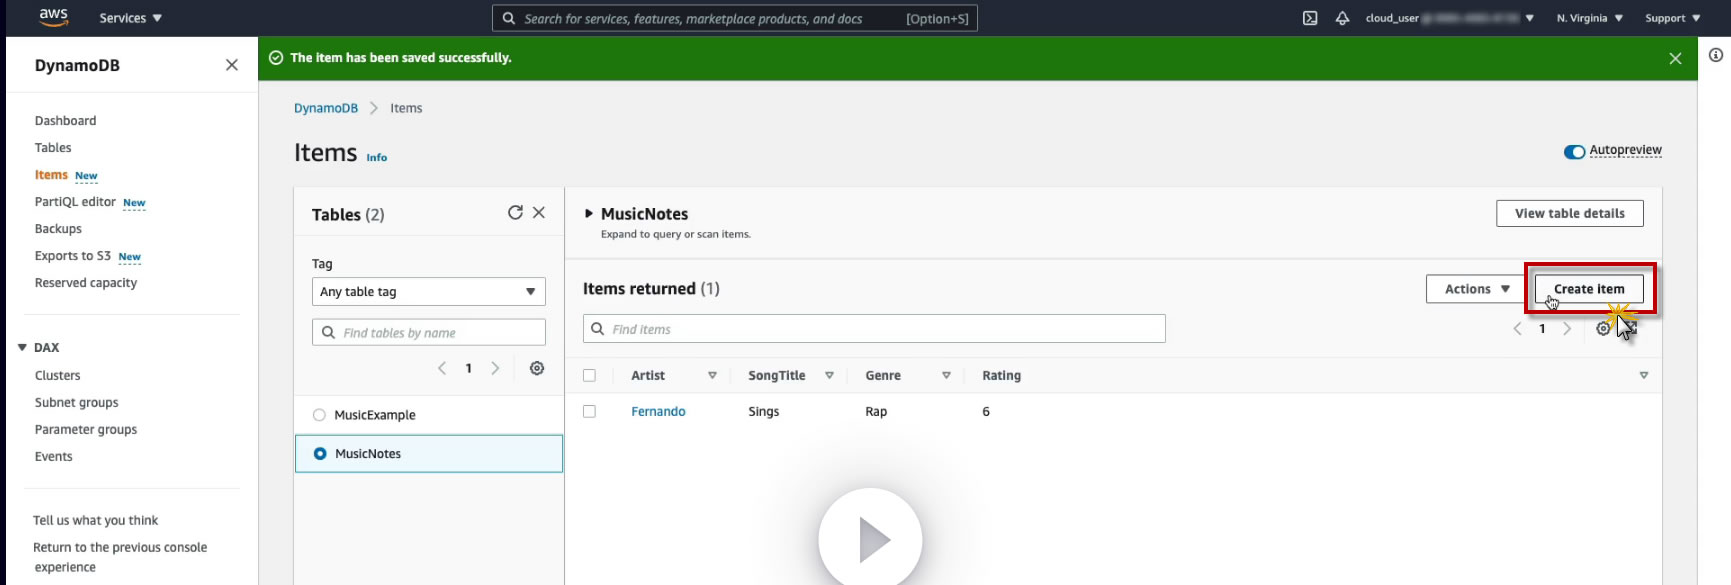Image resolution: width=1731 pixels, height=585 pixels.
Task: Click the DynamoDB breadcrumb link
Action: coord(326,108)
